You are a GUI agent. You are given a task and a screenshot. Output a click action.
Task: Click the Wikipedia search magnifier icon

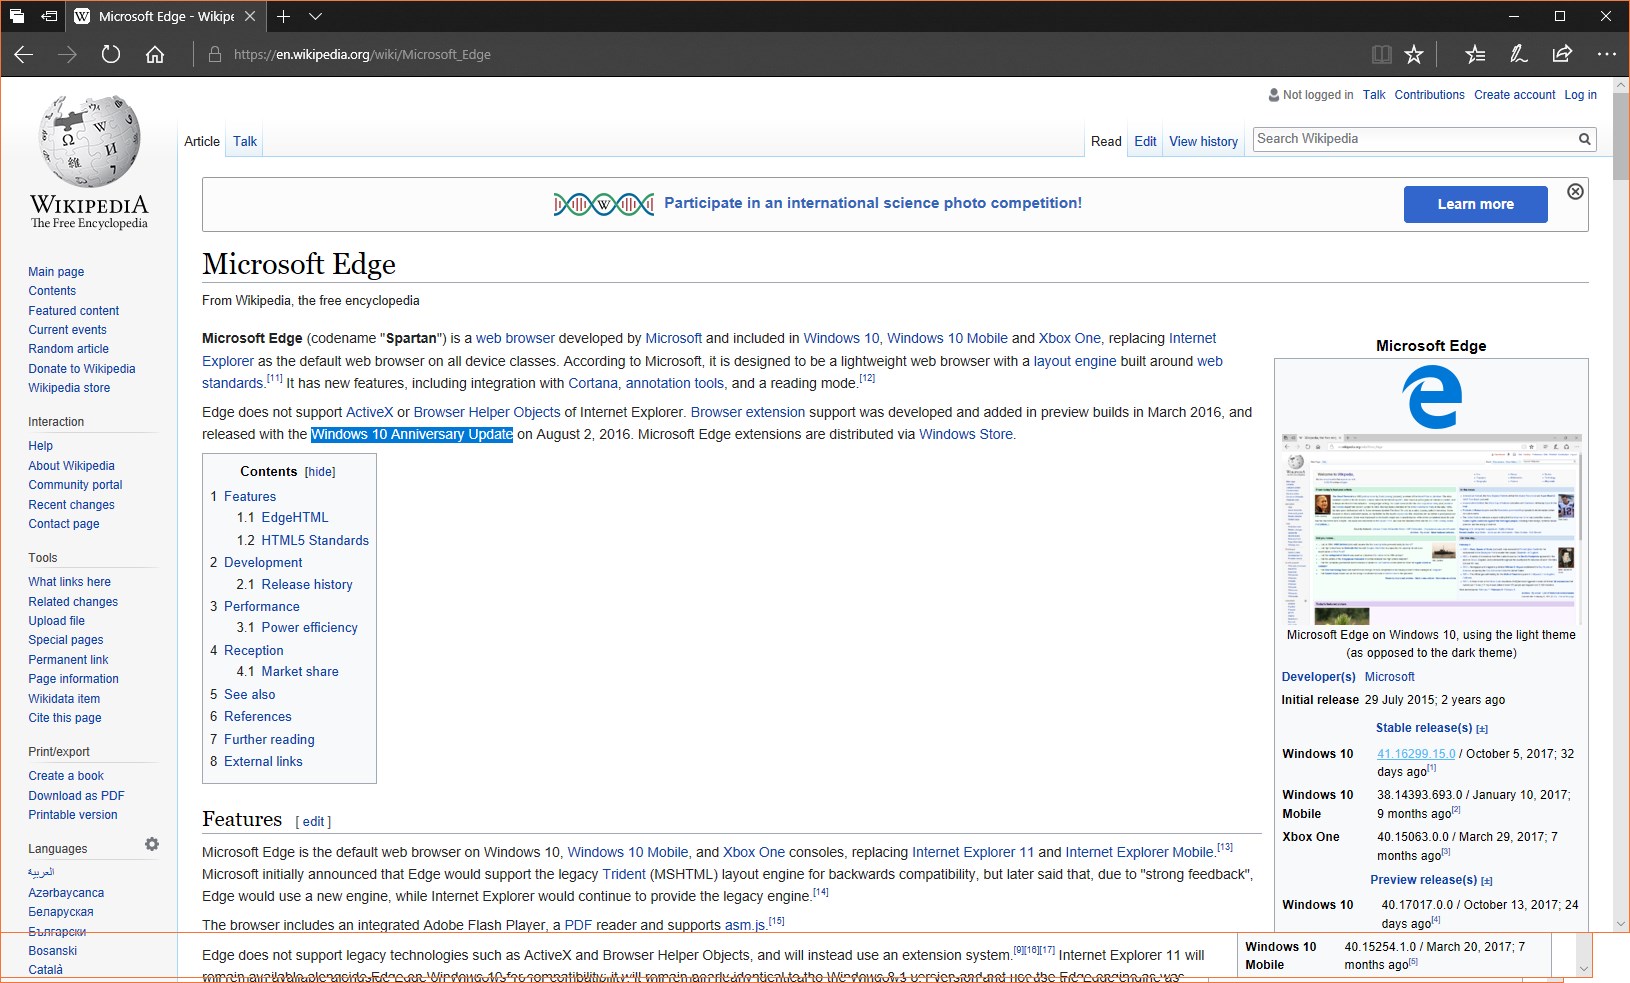[x=1584, y=139]
